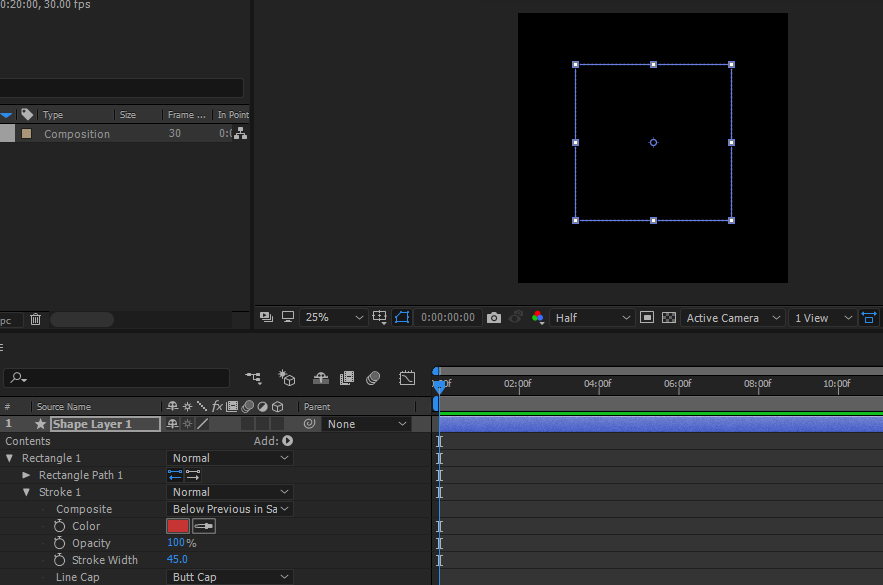This screenshot has width=883, height=585.
Task: Toggle mask and shape path visibility
Action: click(x=402, y=318)
